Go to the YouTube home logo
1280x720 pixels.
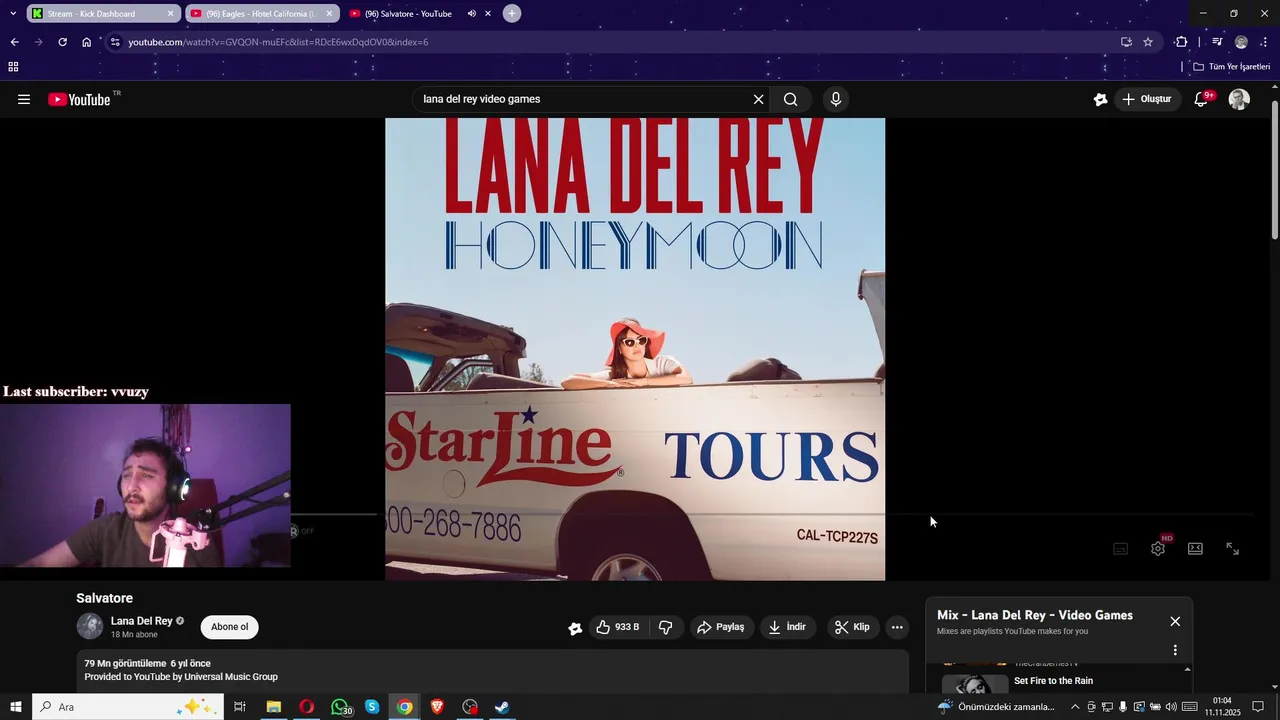pyautogui.click(x=79, y=99)
